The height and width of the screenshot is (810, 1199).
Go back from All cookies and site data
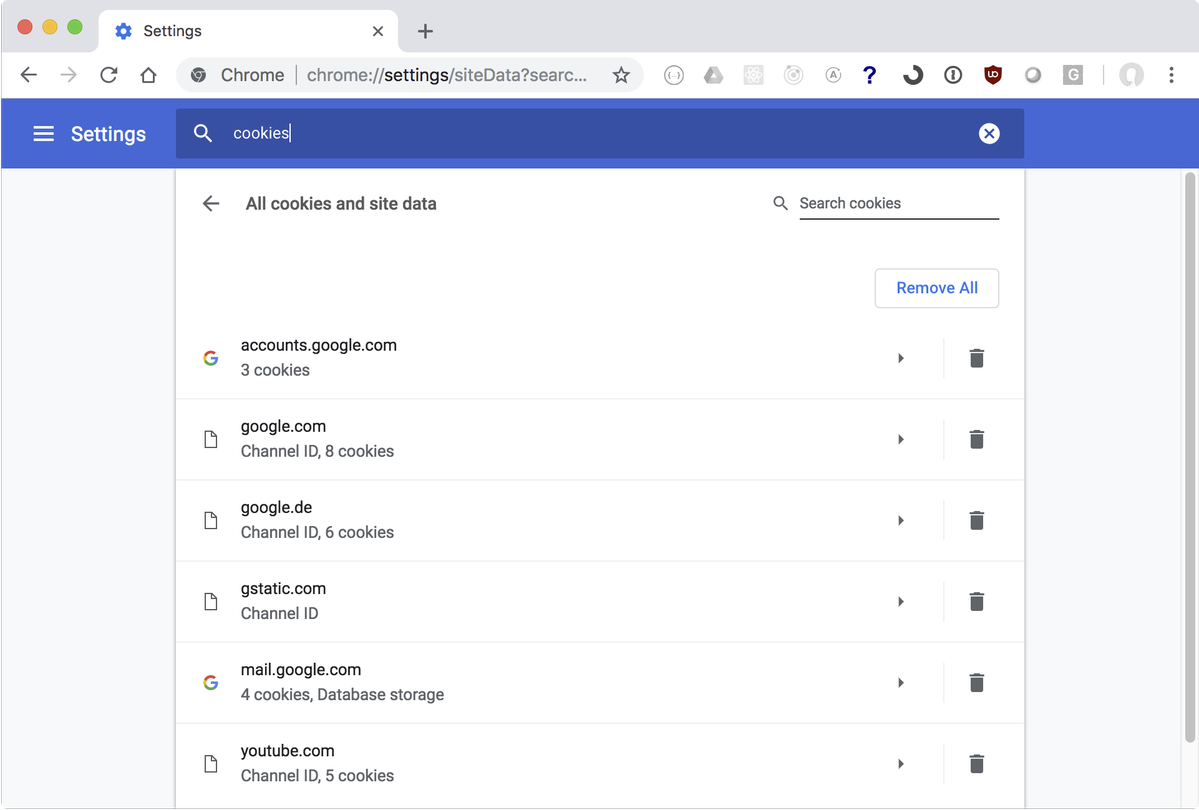pyautogui.click(x=211, y=204)
